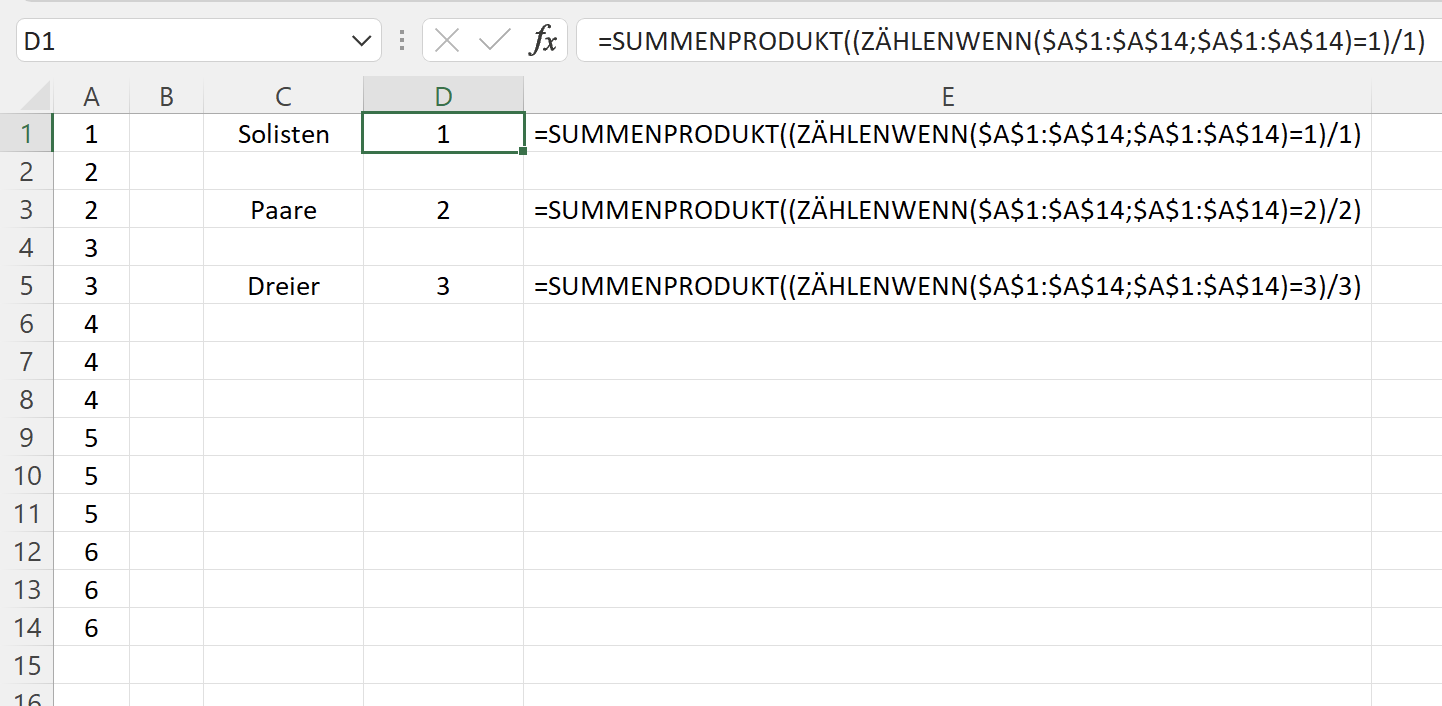The height and width of the screenshot is (706, 1442).
Task: Click cell E5 with the SUMMENPRODUKT formula ending in /3
Action: (x=947, y=286)
